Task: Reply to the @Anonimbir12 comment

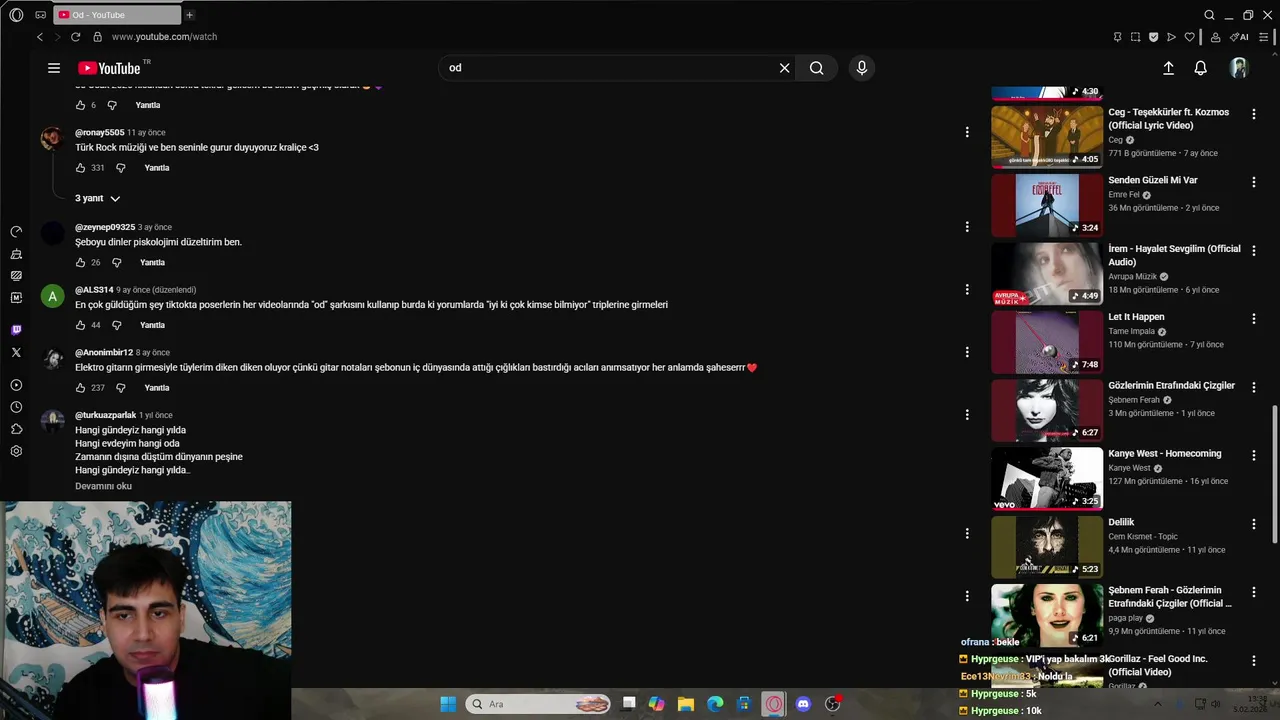Action: [x=157, y=388]
